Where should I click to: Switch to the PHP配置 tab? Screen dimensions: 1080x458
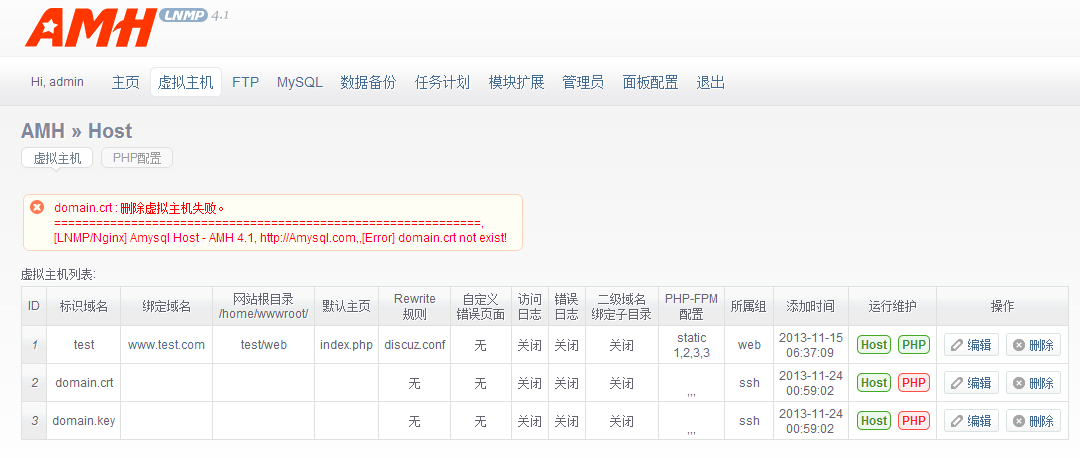point(137,158)
